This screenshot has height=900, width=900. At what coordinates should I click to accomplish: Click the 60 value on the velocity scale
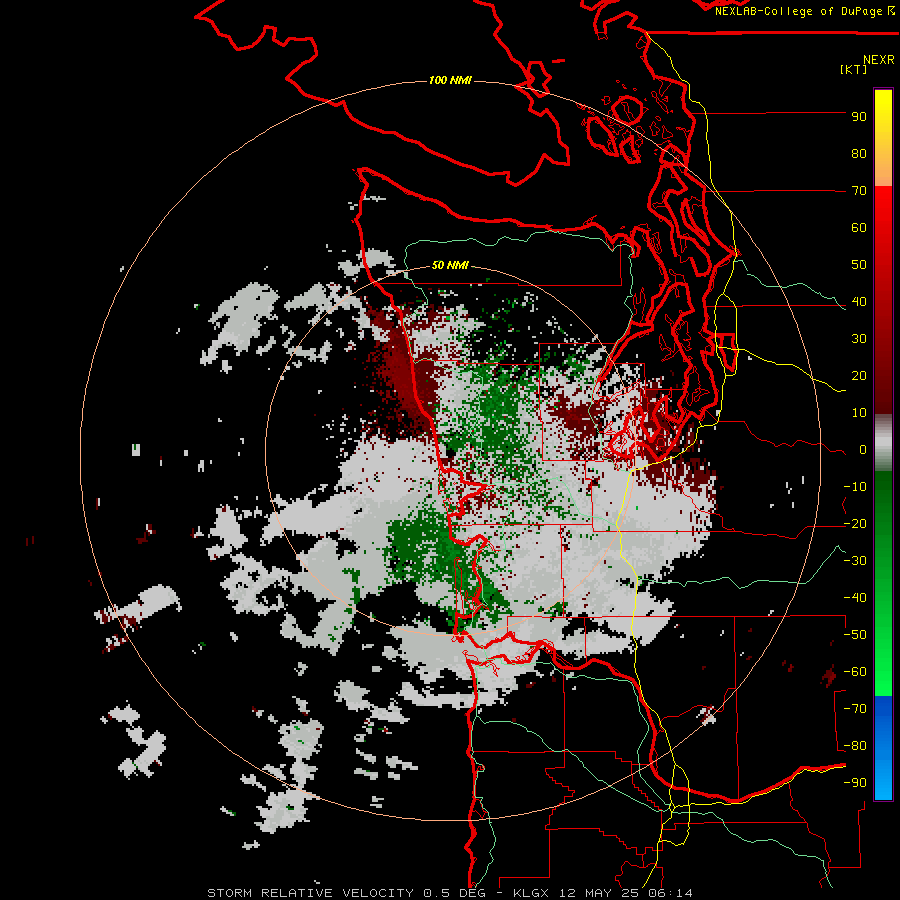[x=859, y=228]
